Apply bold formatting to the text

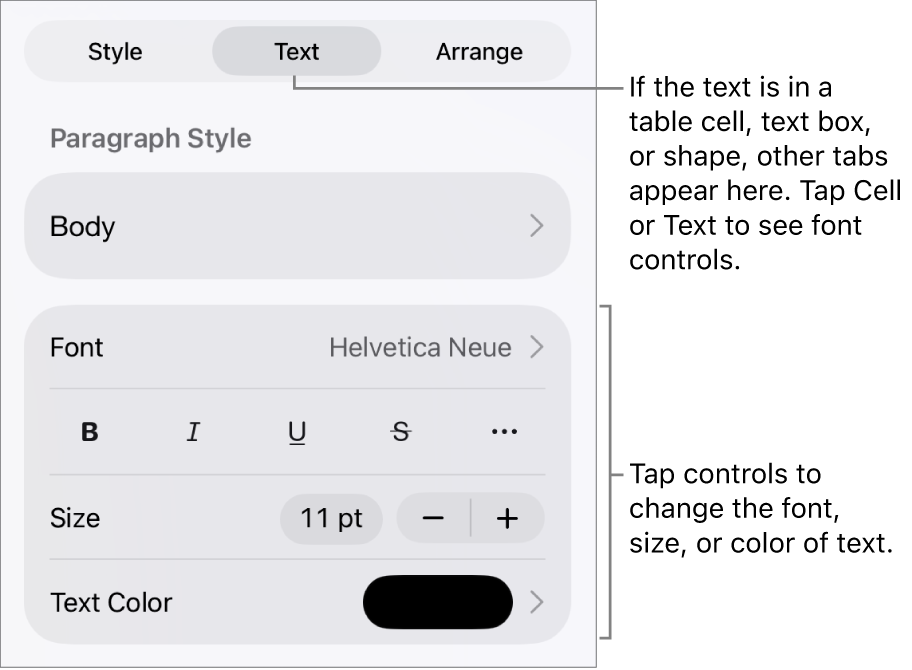click(x=88, y=431)
